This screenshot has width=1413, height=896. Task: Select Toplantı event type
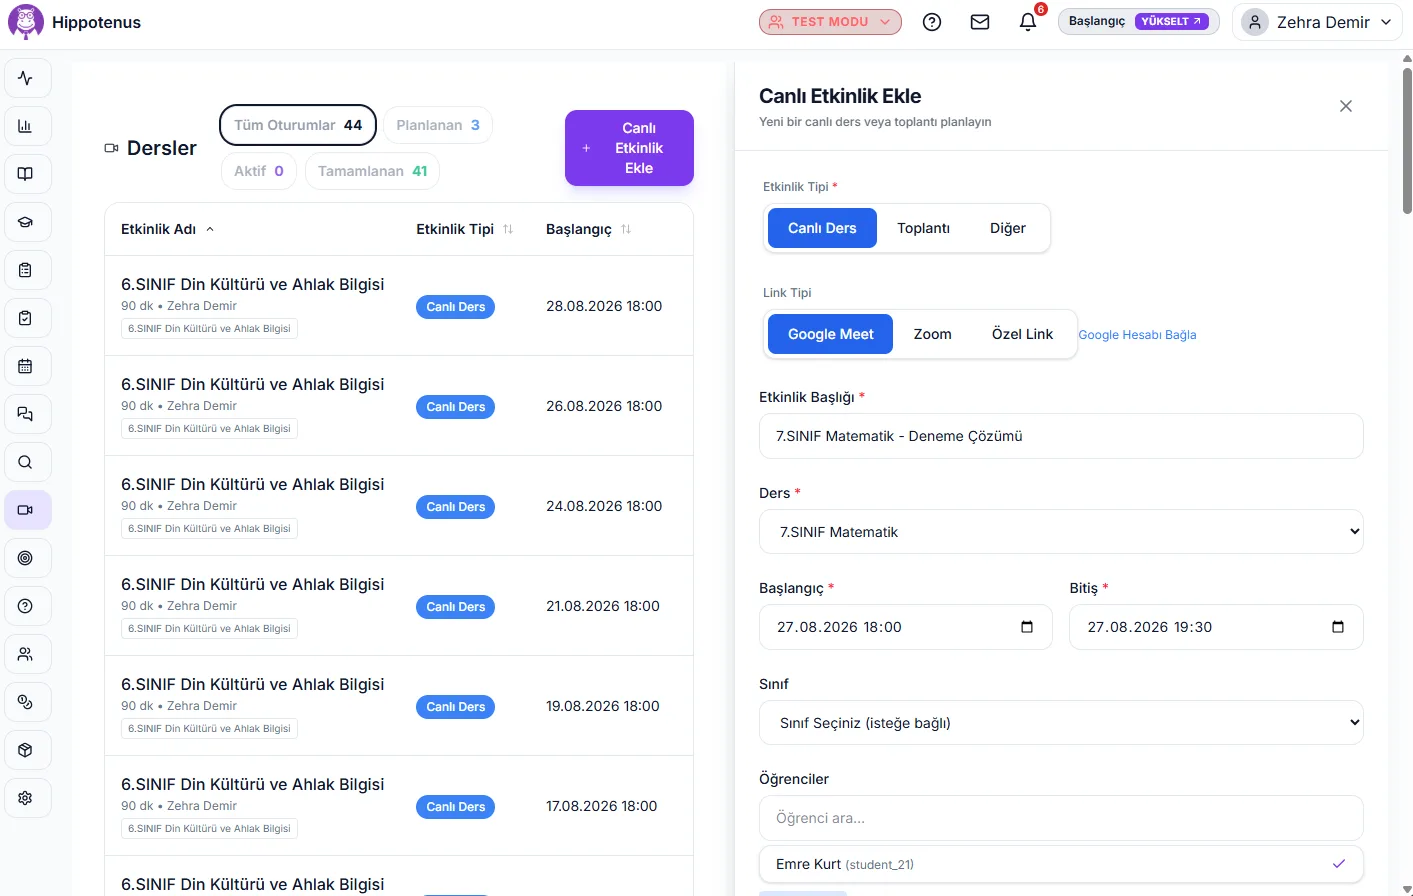tap(923, 228)
